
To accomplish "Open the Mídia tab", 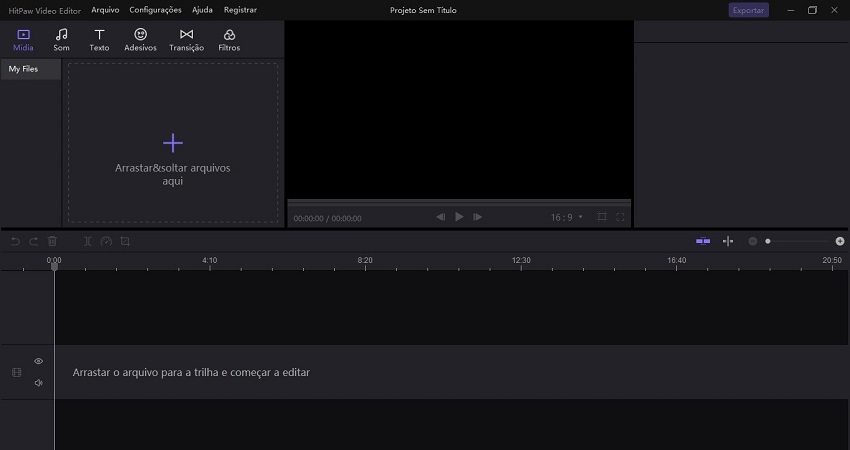I will pos(23,40).
